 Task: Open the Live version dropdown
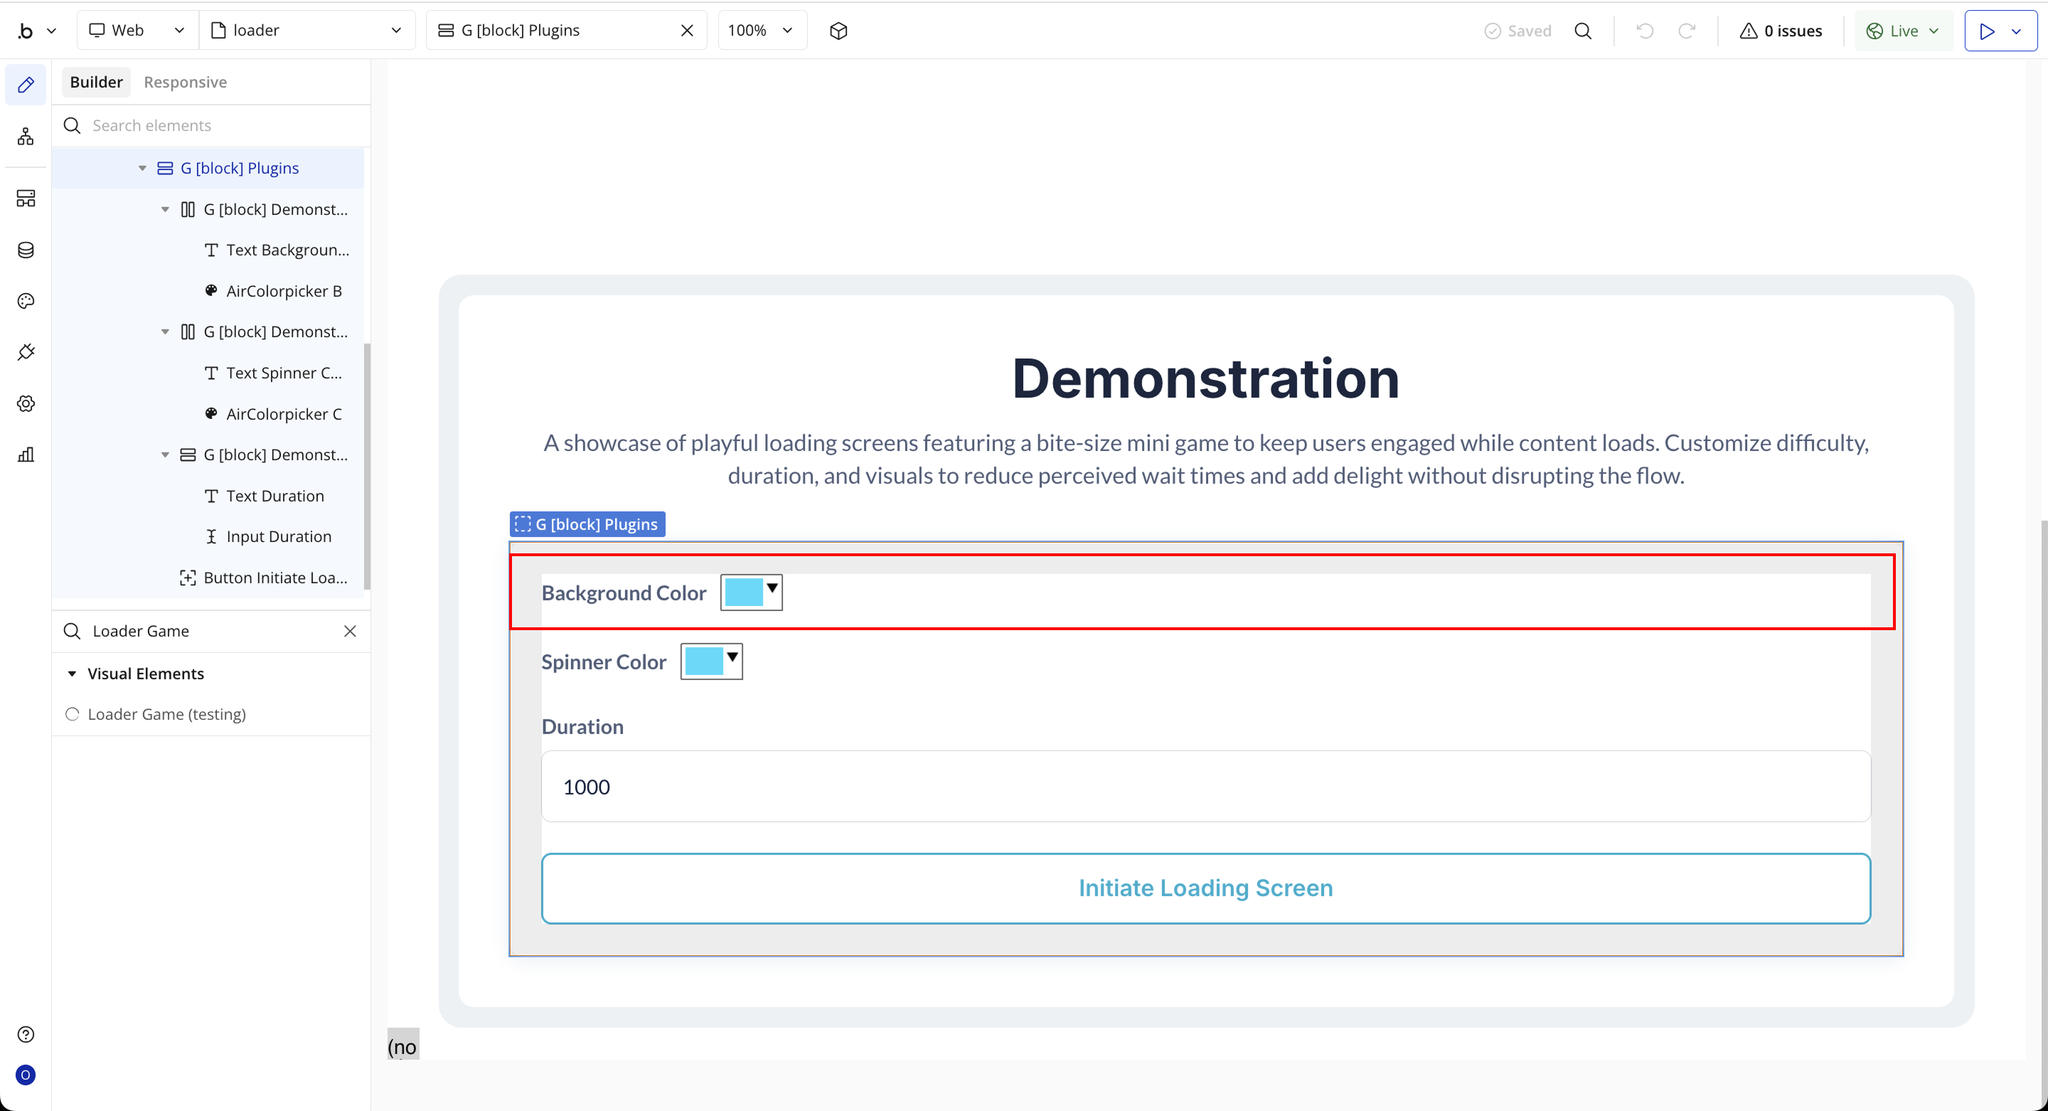pyautogui.click(x=1903, y=31)
